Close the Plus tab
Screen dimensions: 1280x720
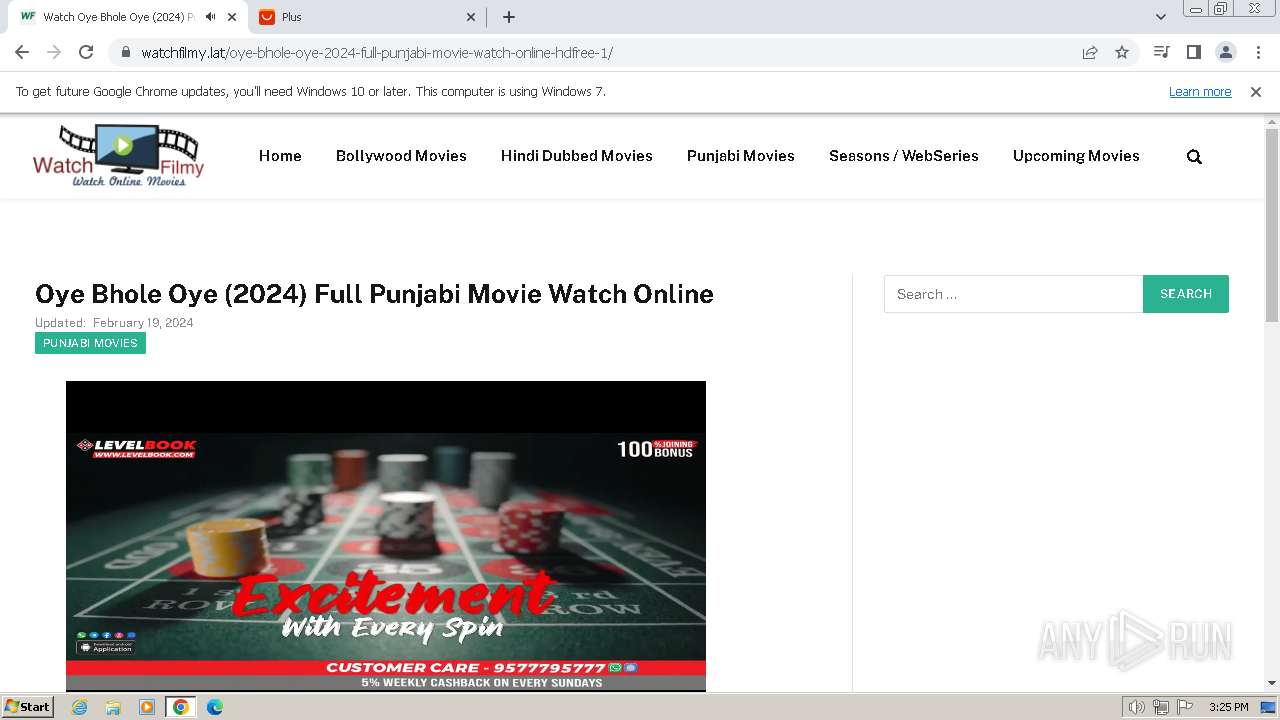[x=472, y=17]
